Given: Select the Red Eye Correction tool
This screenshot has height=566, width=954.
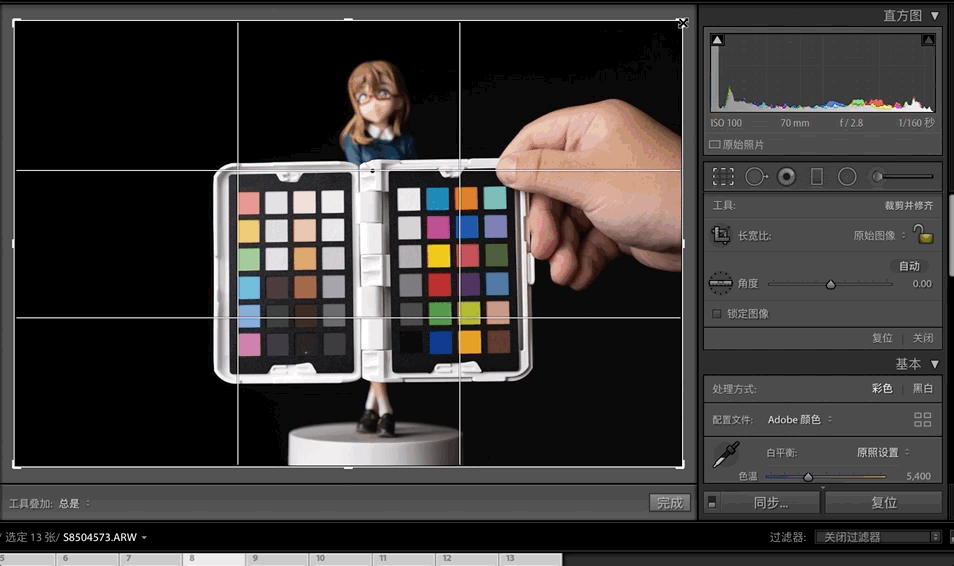Looking at the screenshot, I should (x=787, y=176).
